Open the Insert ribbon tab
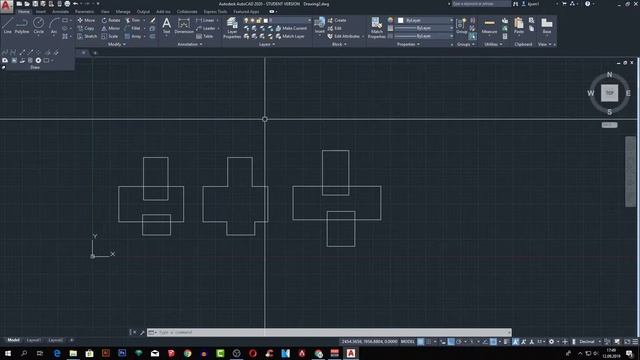 [x=41, y=11]
